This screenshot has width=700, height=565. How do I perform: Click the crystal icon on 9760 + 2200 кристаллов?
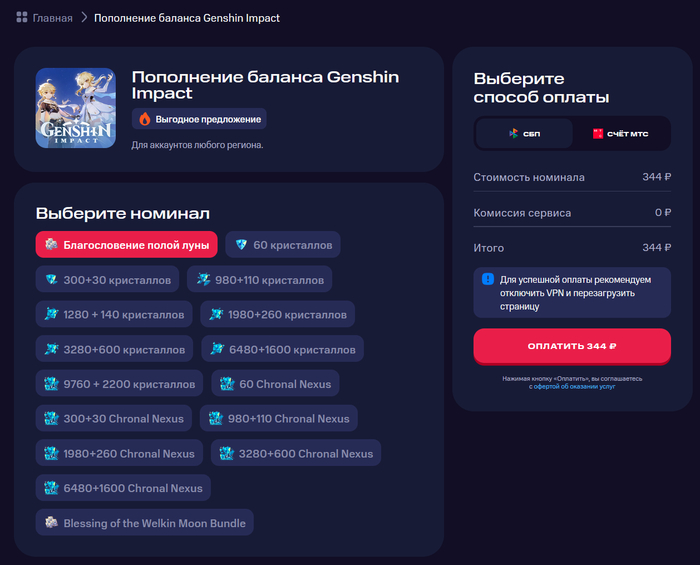point(51,384)
